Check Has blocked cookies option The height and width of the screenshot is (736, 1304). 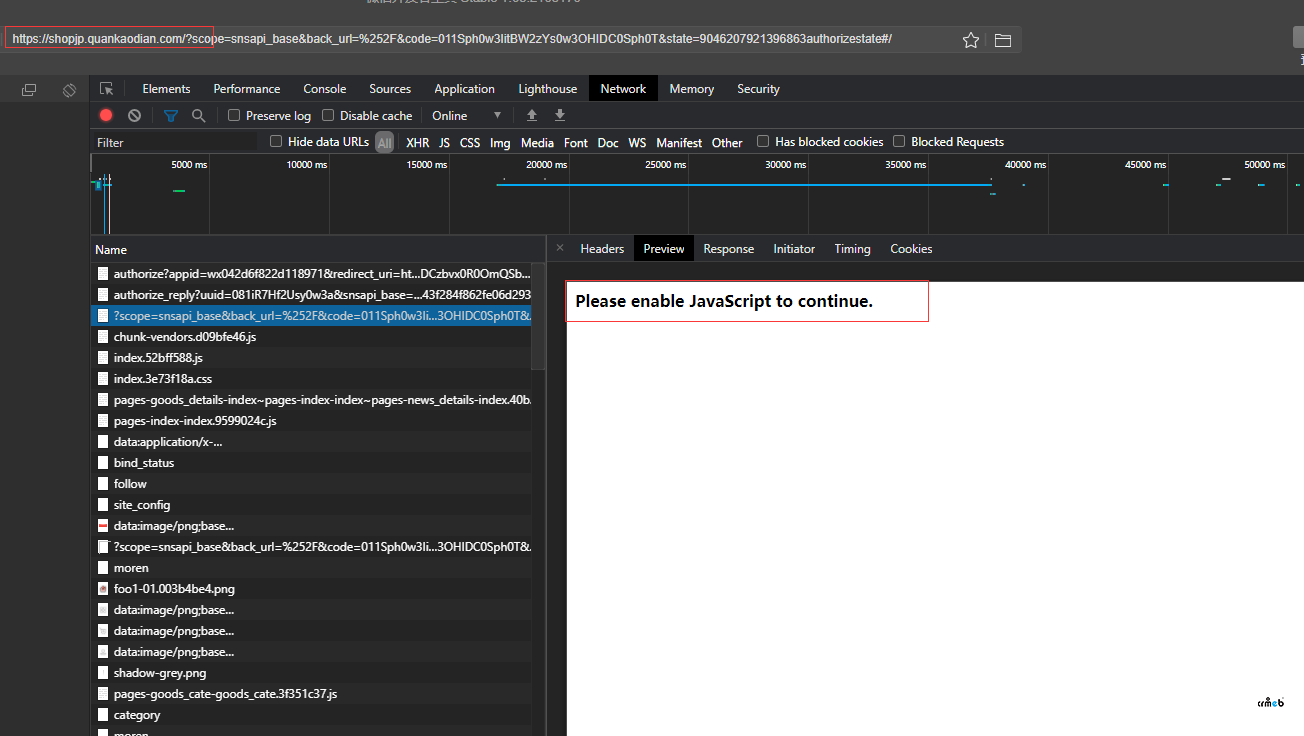coord(763,142)
